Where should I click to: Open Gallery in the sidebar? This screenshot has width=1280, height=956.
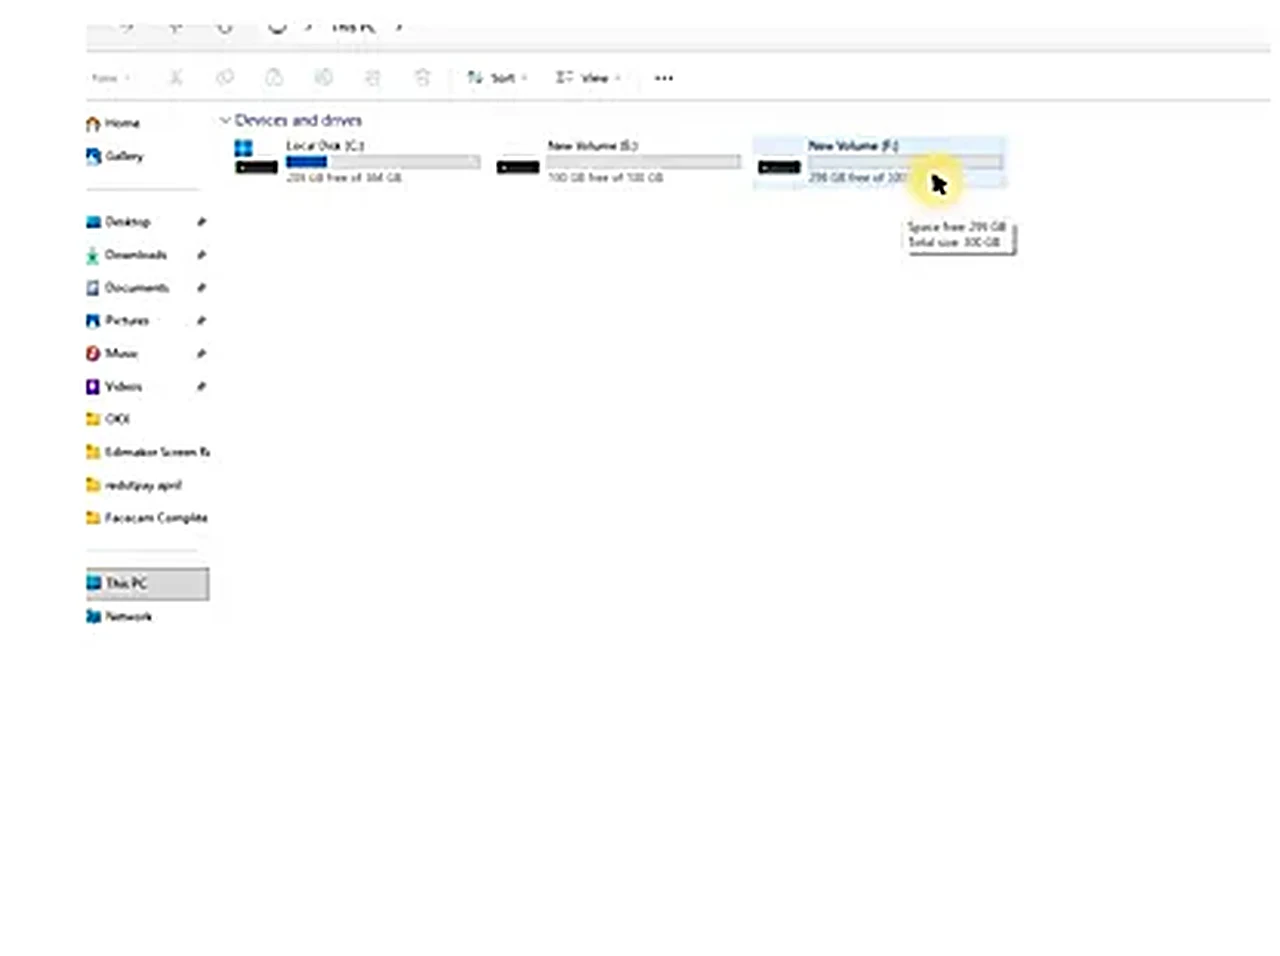[115, 156]
